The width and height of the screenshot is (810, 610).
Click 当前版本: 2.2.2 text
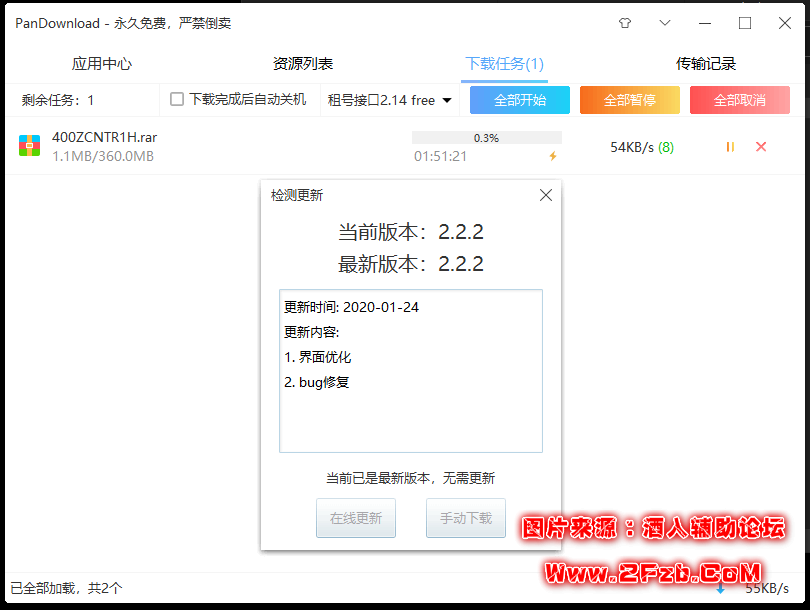tap(411, 232)
